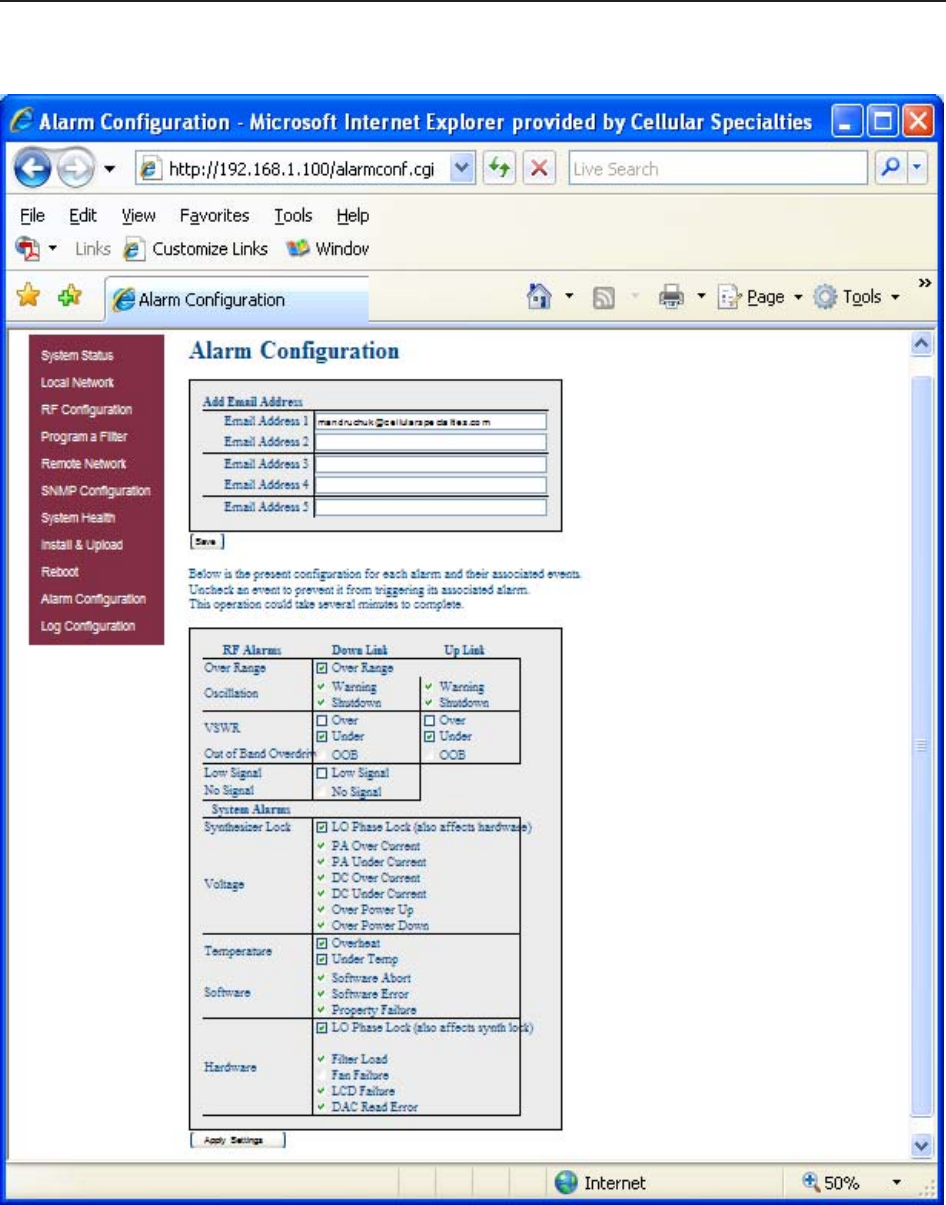Go to Local Network page
The image size is (946, 1205).
(x=77, y=383)
